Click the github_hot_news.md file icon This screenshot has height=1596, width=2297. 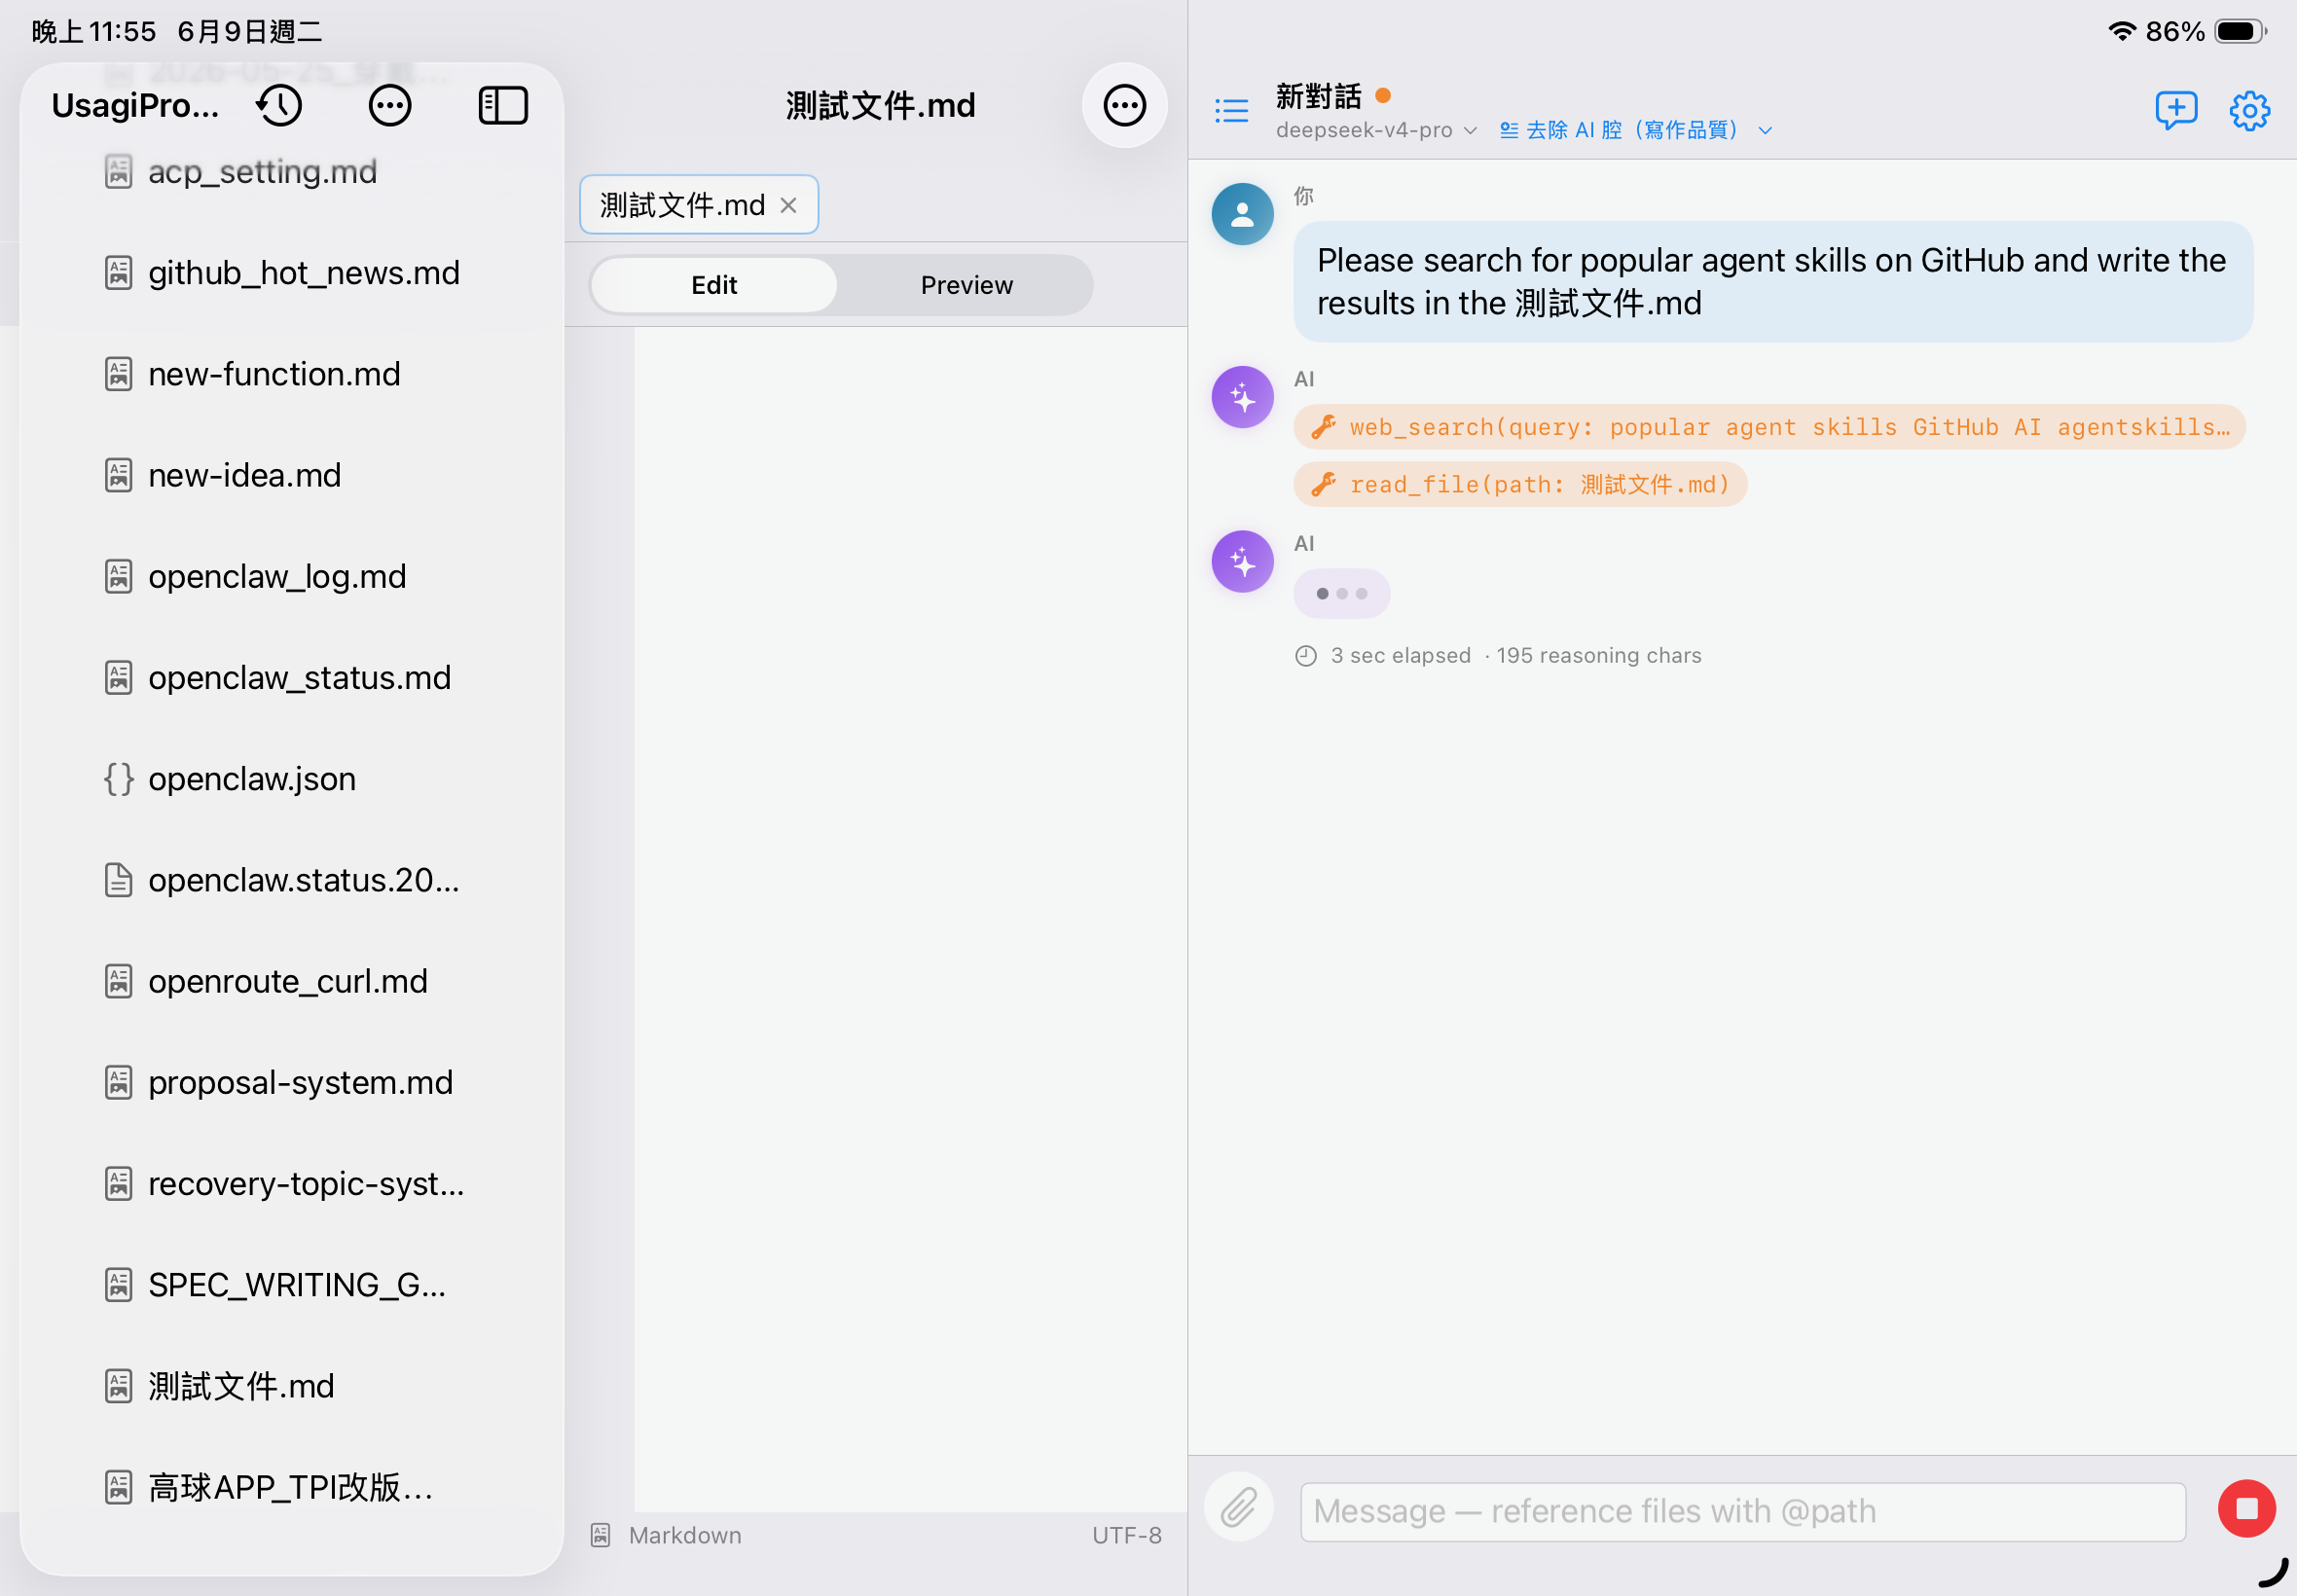[118, 273]
